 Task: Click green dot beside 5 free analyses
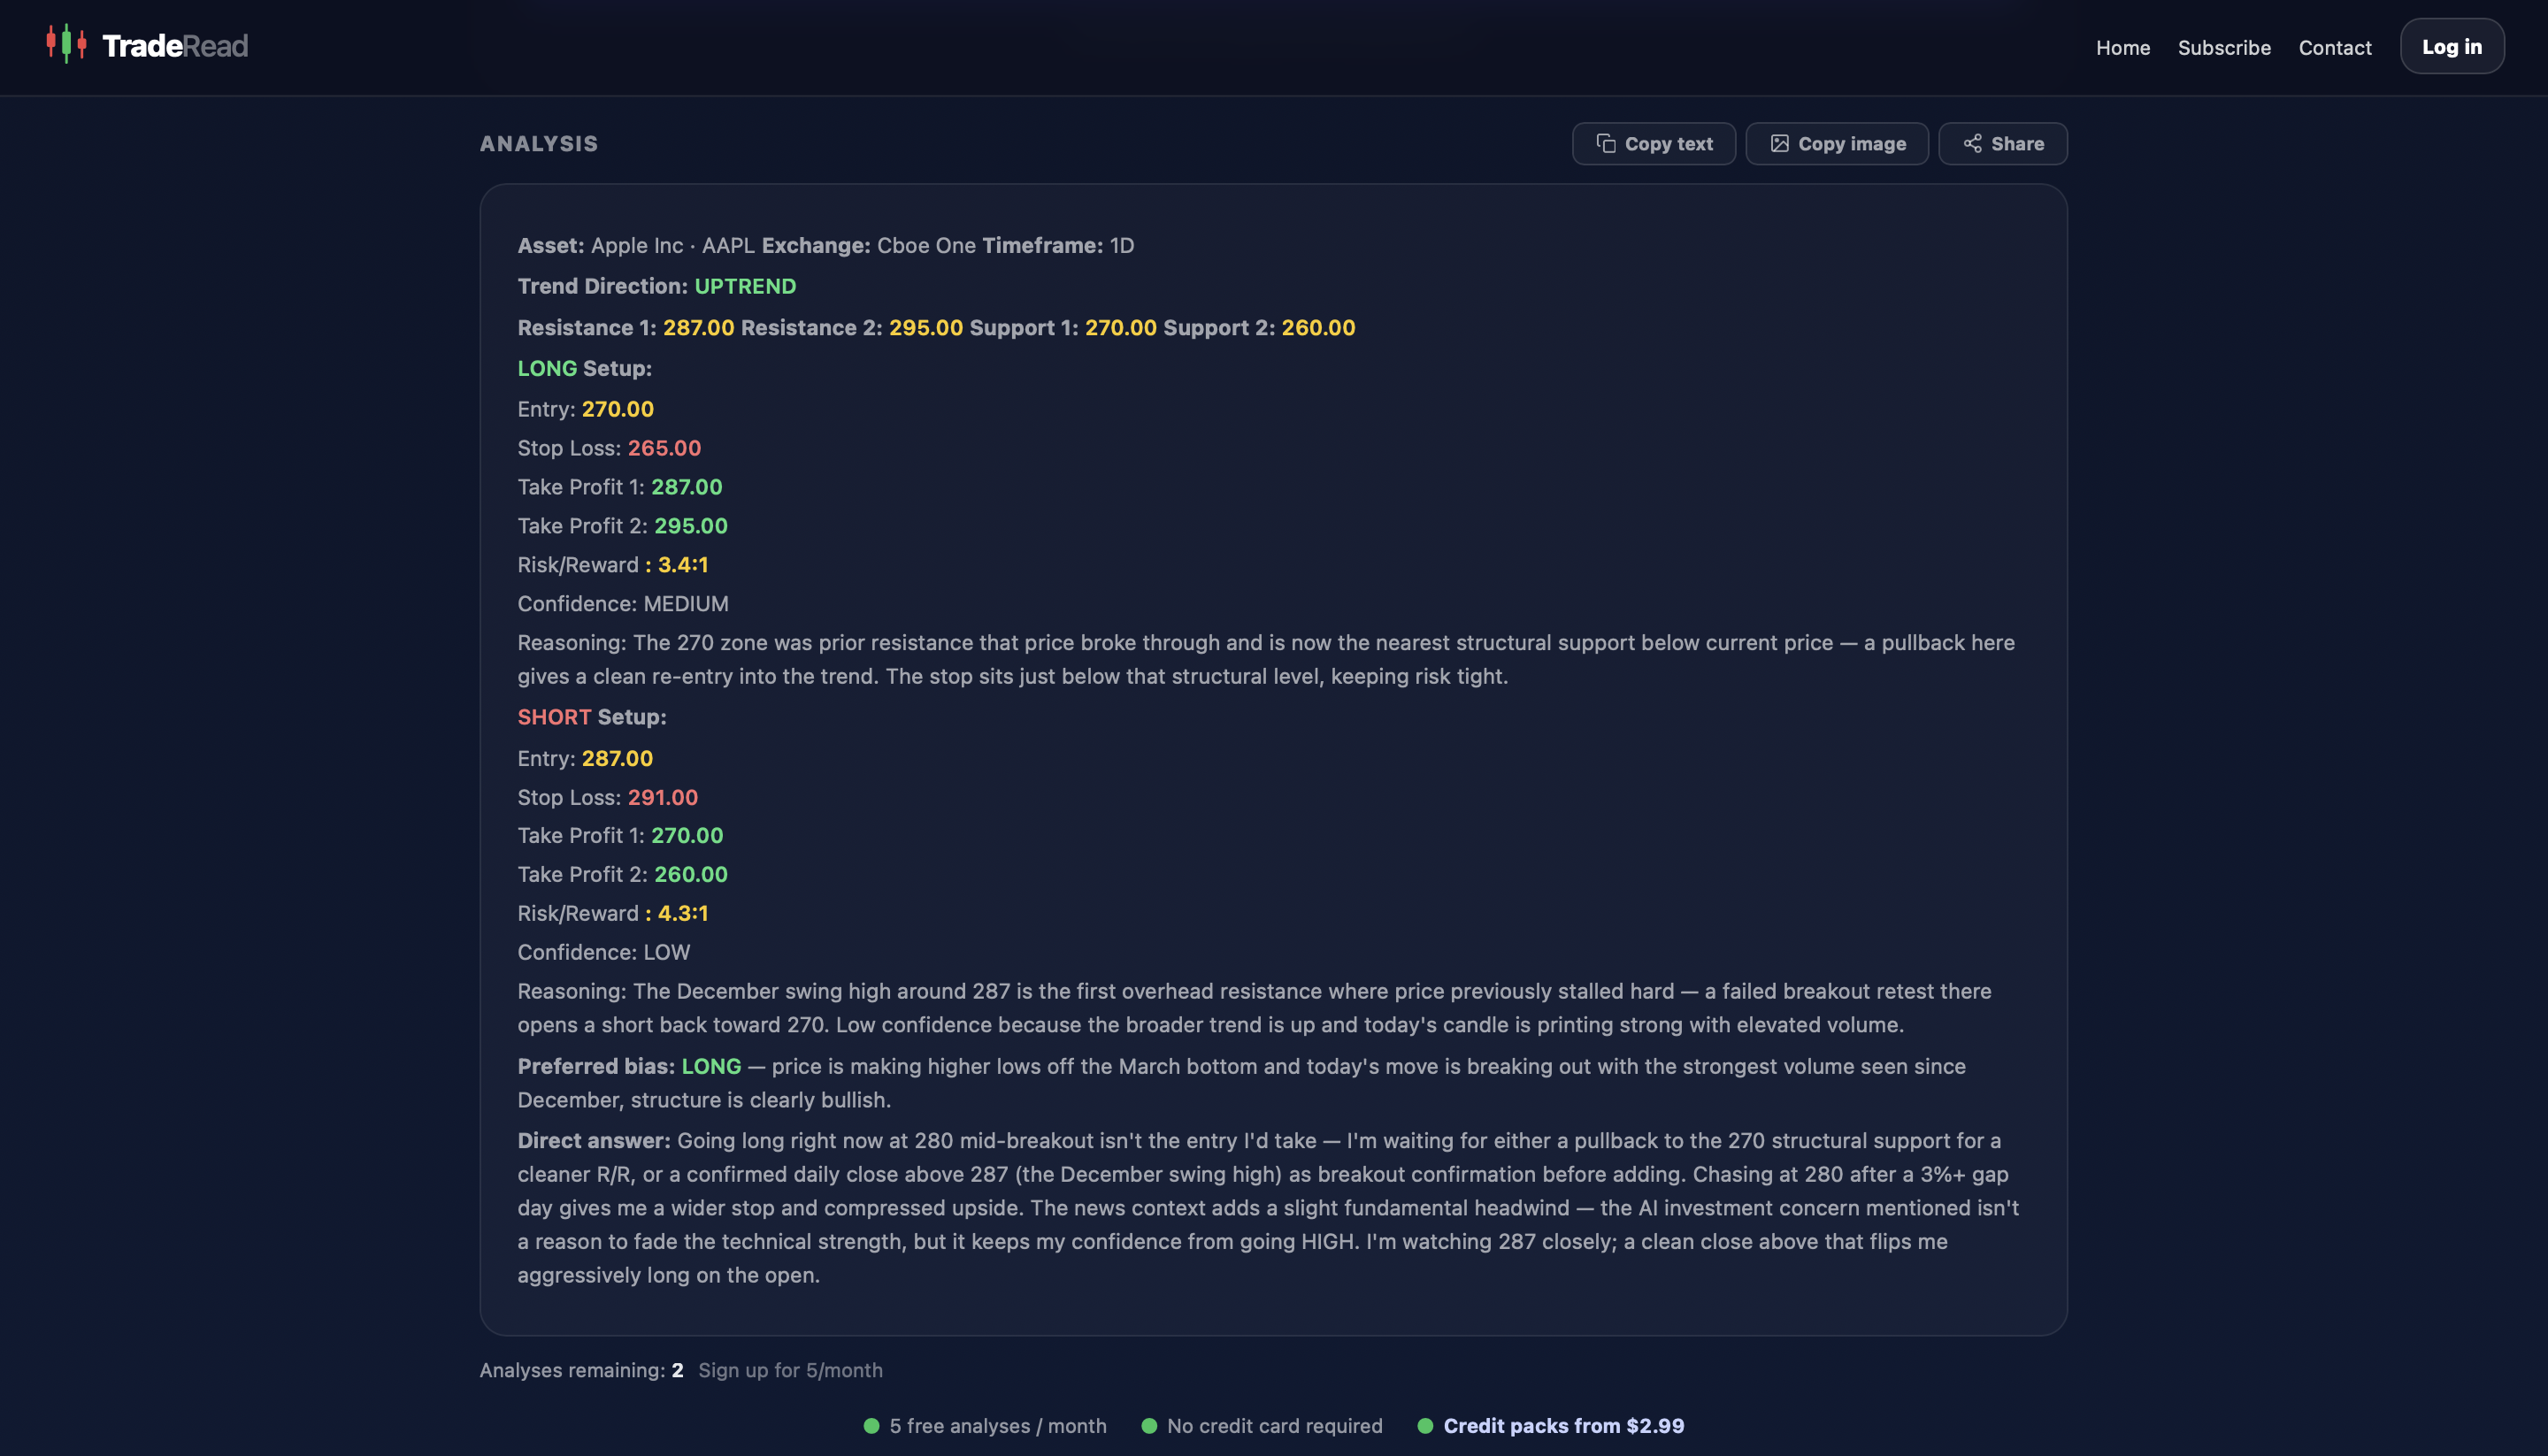[x=871, y=1426]
